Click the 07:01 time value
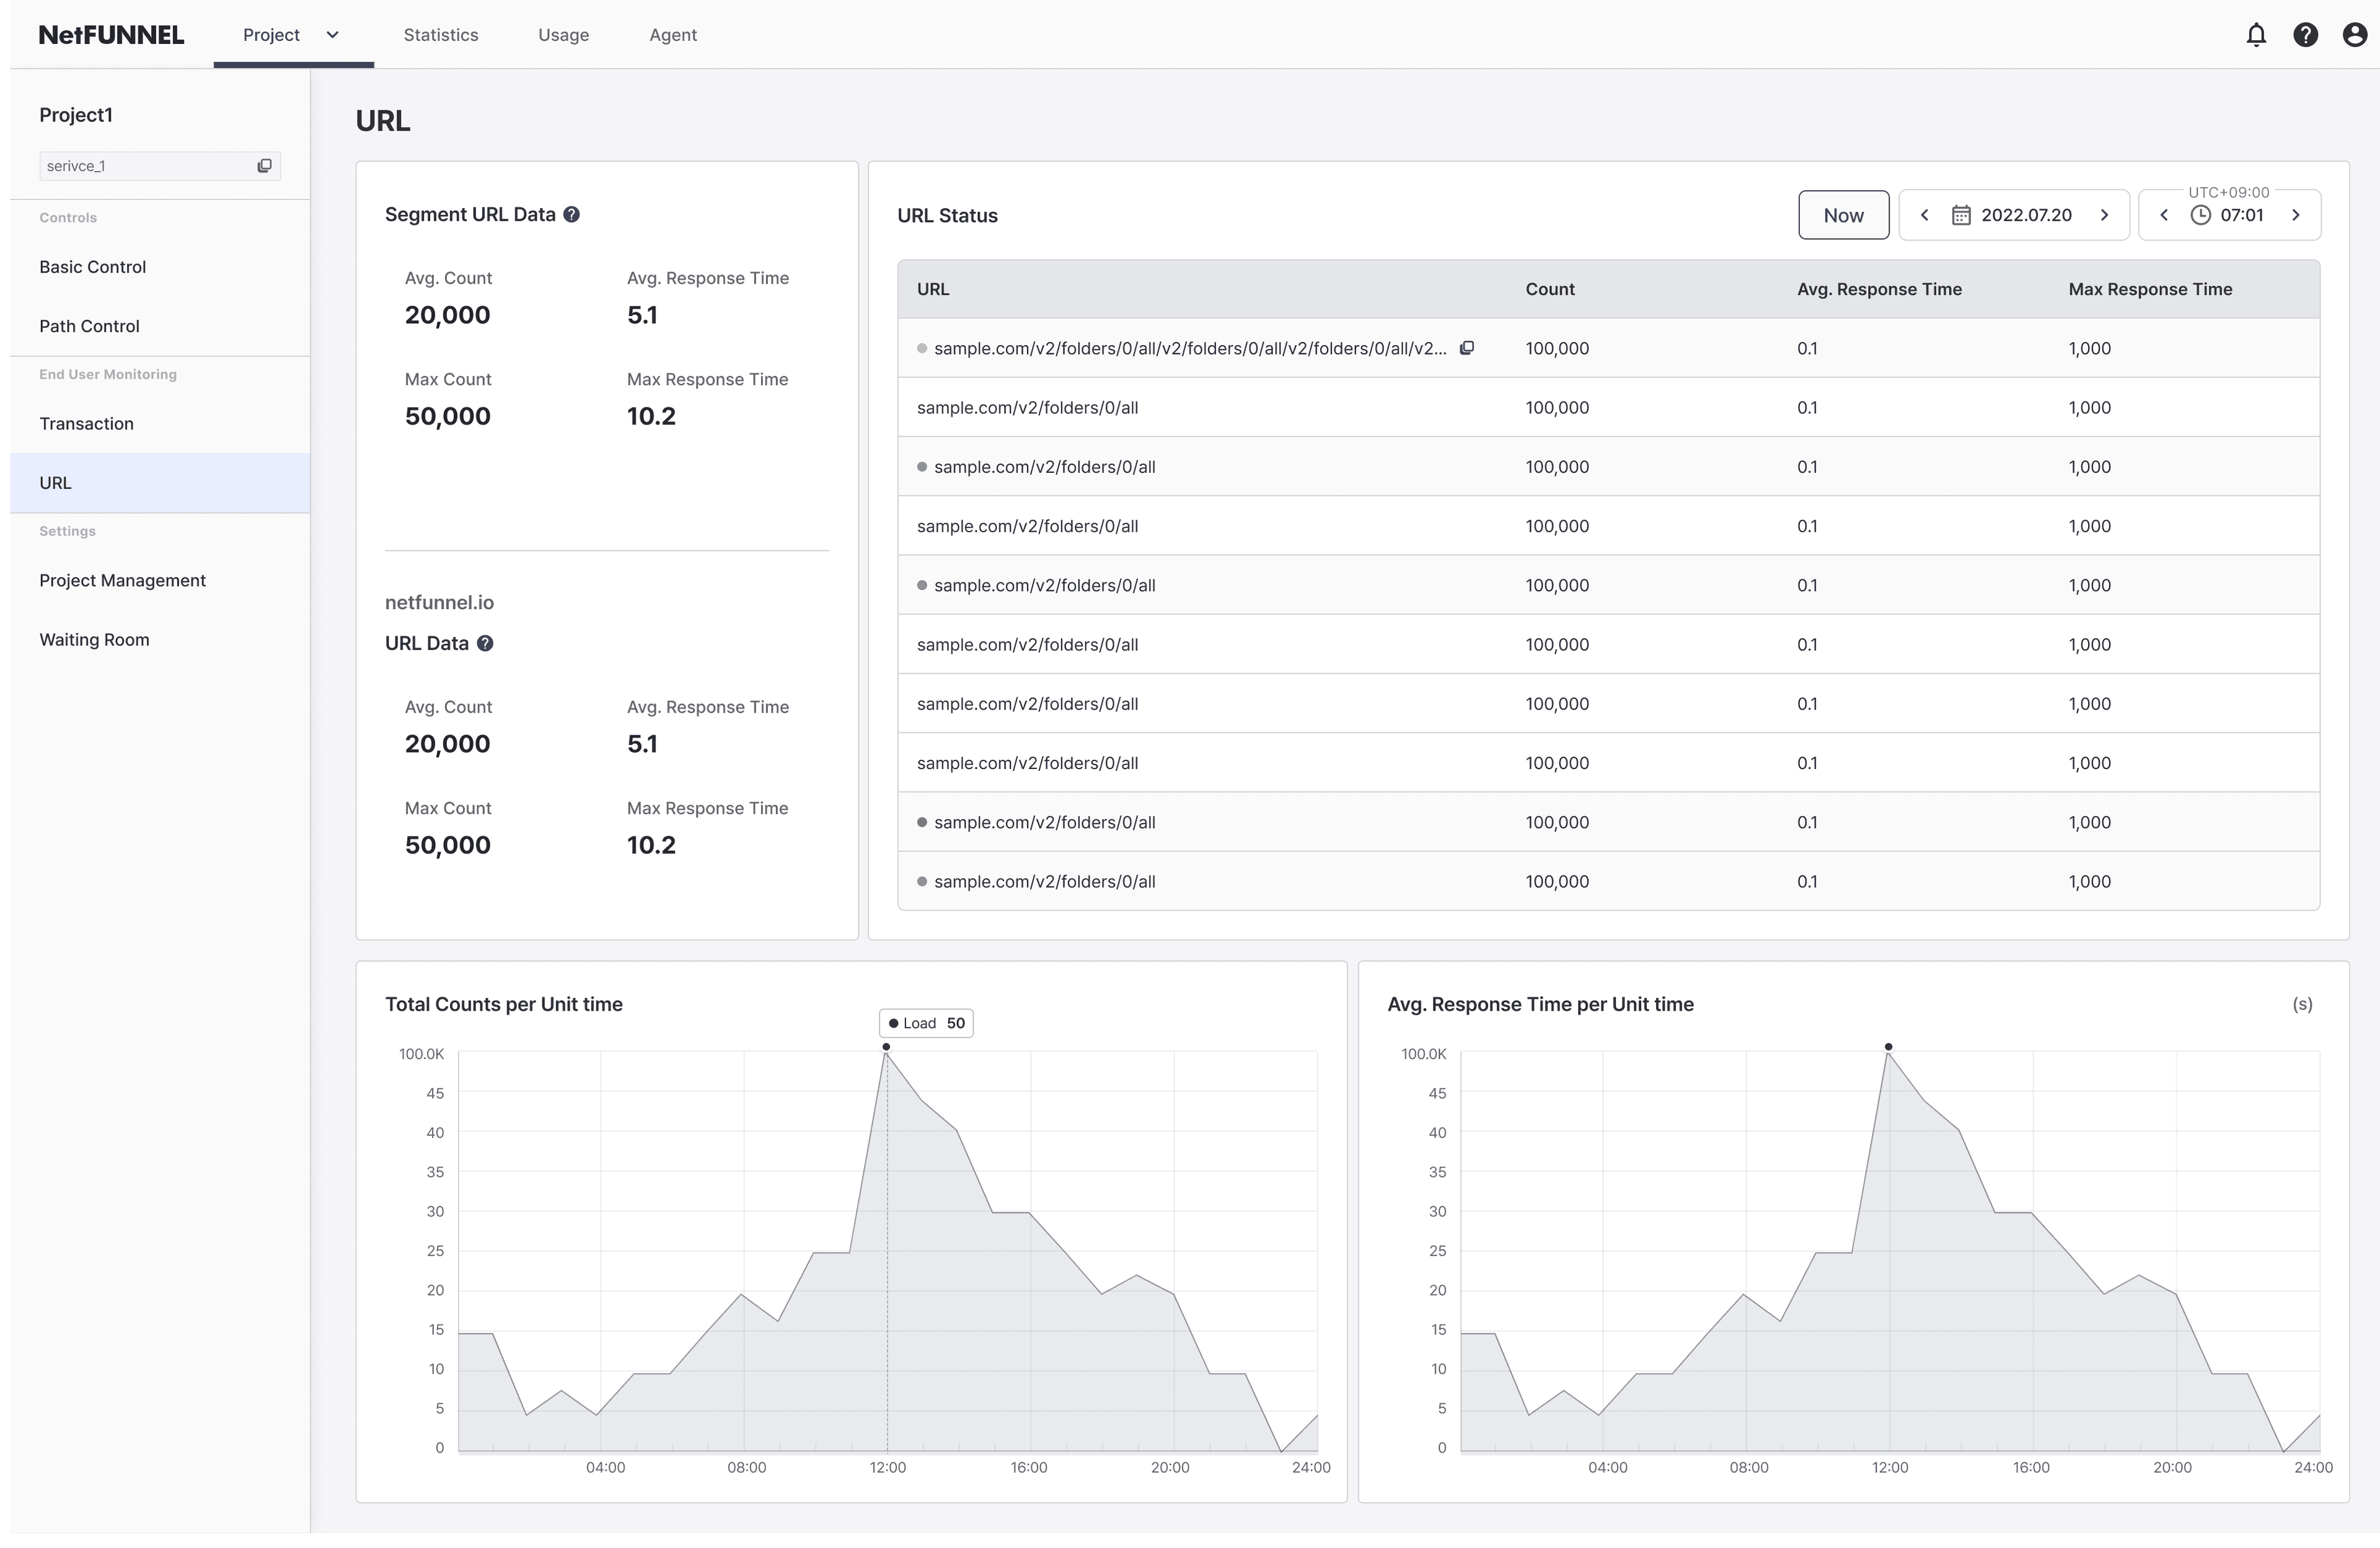The width and height of the screenshot is (2380, 1548). 2241,215
